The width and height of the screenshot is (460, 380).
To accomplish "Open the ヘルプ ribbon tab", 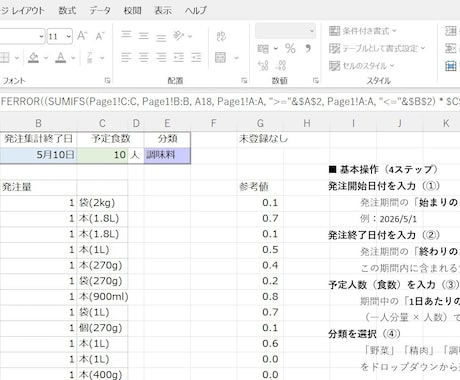I will 196,10.
